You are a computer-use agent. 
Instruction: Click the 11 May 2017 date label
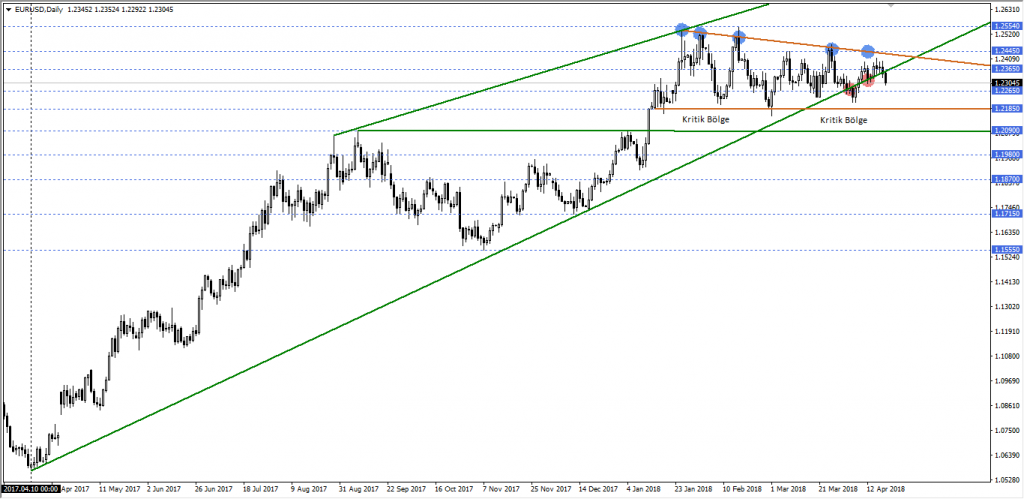(x=119, y=489)
